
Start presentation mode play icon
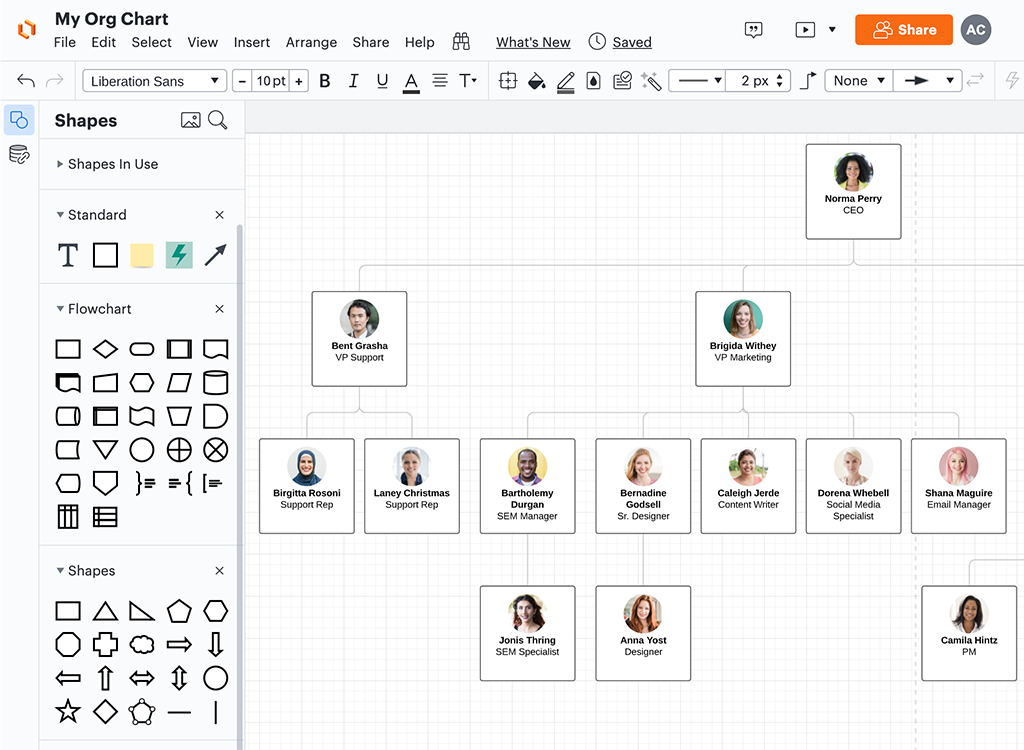tap(805, 29)
